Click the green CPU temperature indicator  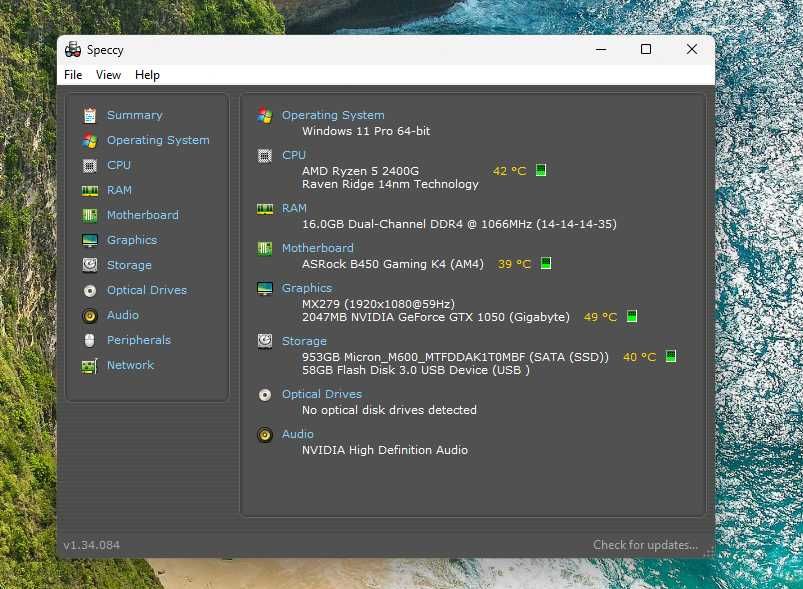(541, 170)
